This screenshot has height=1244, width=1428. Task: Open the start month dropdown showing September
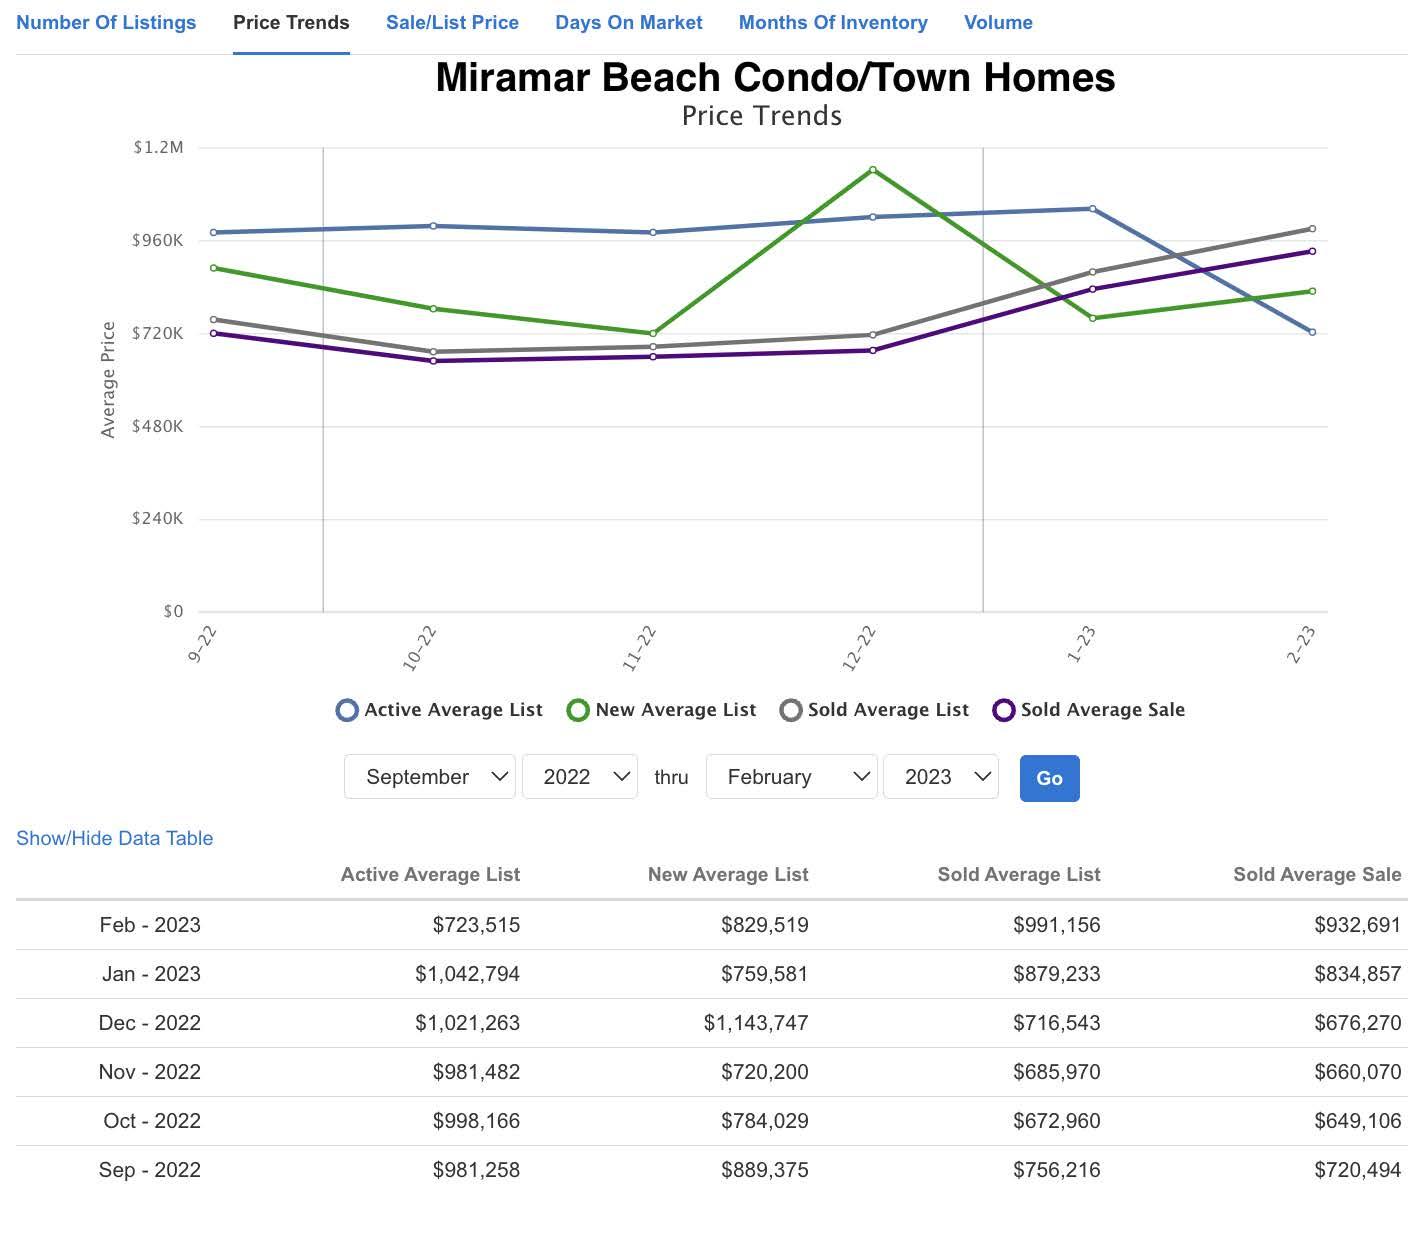430,777
